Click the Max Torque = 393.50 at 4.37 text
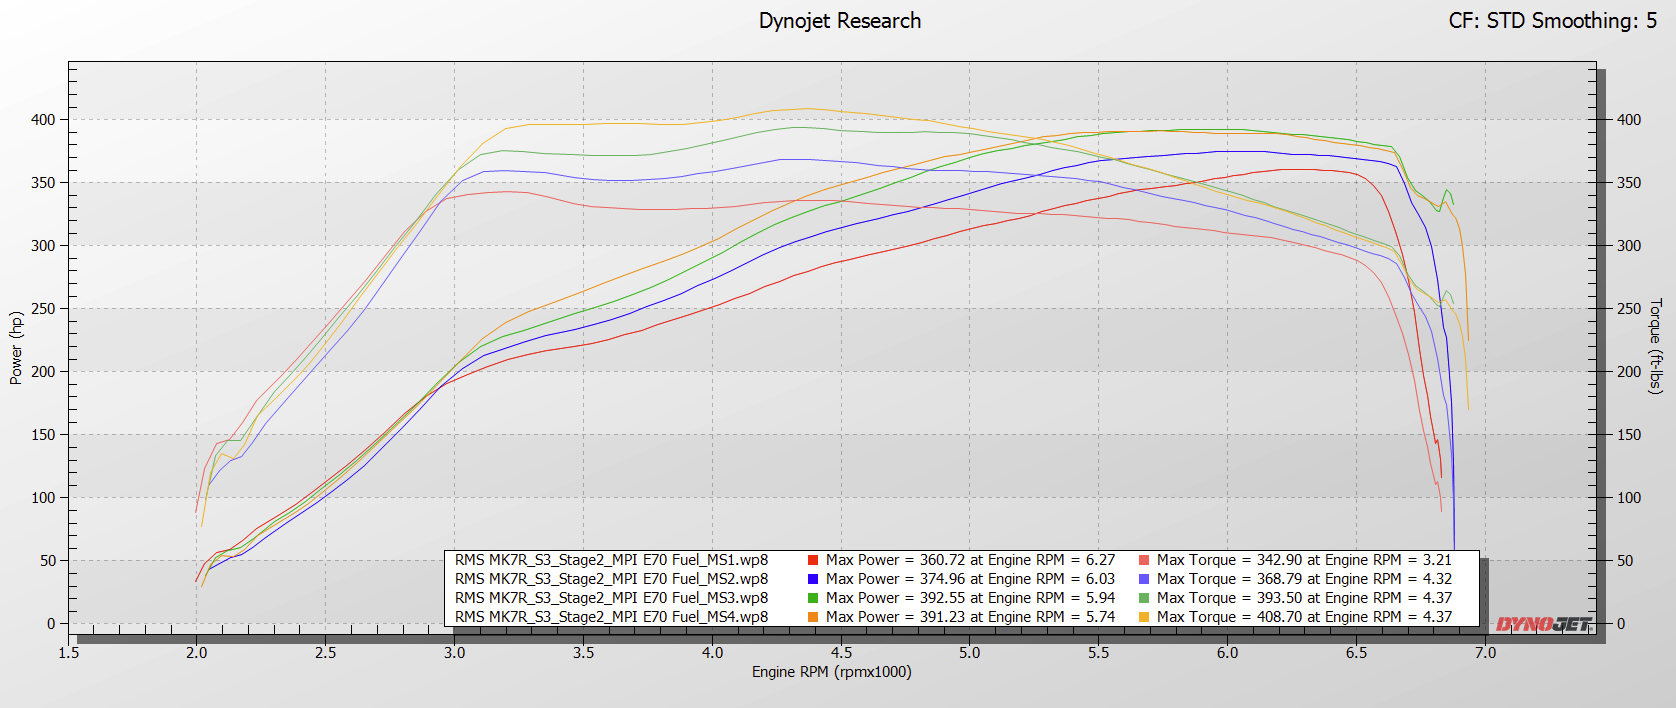 [1304, 598]
